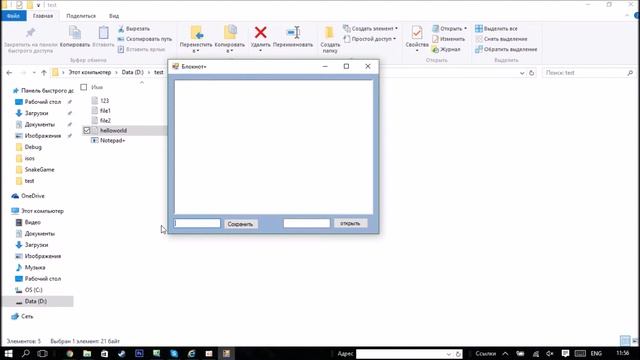Image resolution: width=640 pixels, height=360 pixels.
Task: Click Select none (Снять выделение)
Action: (x=501, y=39)
